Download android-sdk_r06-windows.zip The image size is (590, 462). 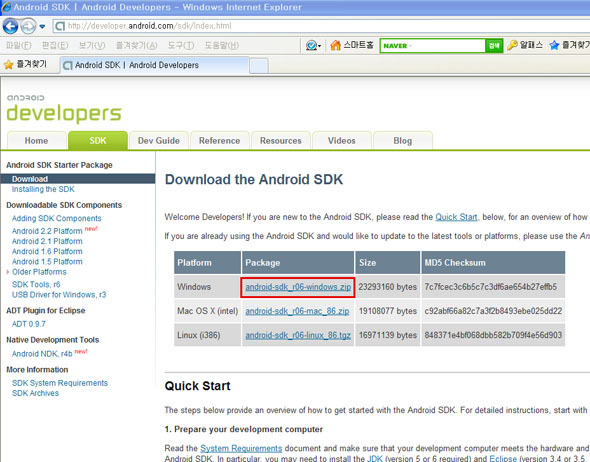(x=298, y=287)
